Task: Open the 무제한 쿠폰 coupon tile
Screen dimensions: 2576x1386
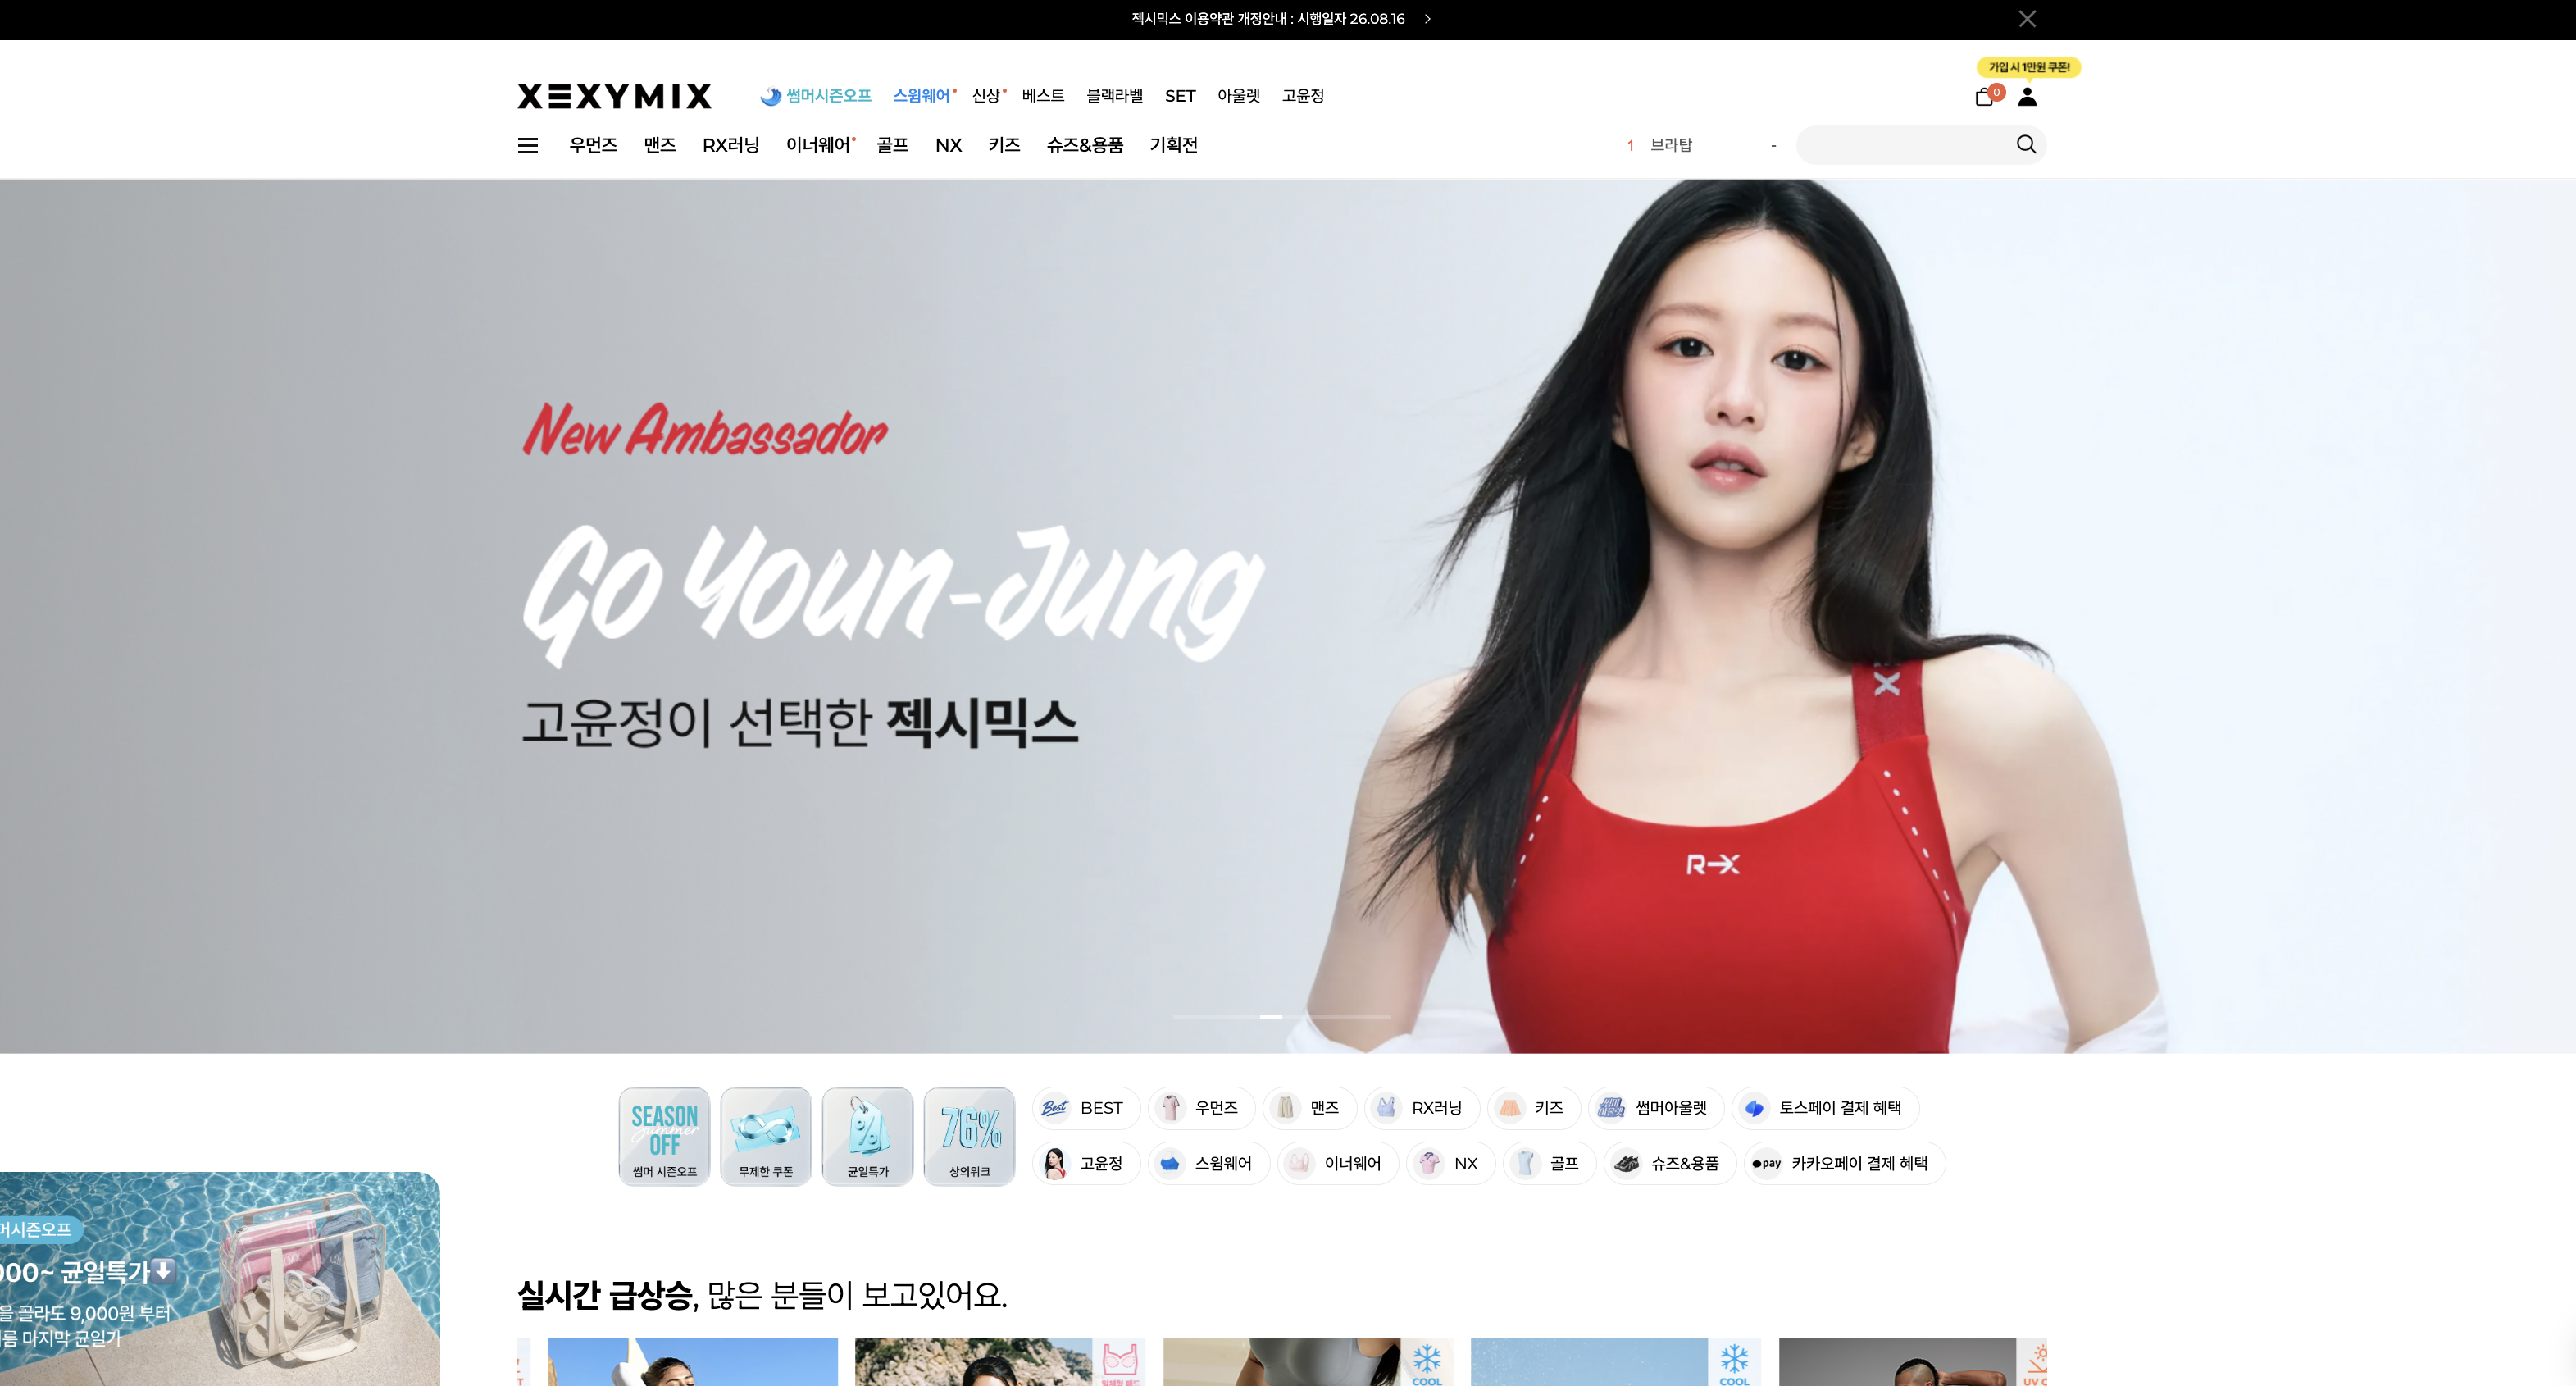Action: [x=766, y=1137]
